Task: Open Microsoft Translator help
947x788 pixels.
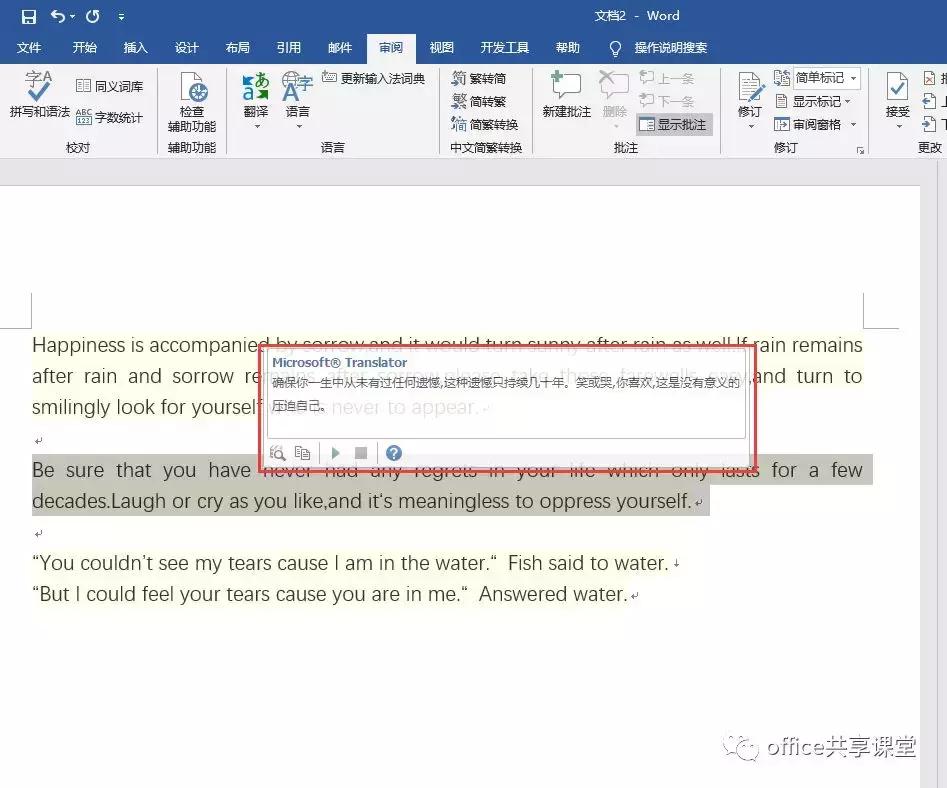Action: click(x=394, y=453)
